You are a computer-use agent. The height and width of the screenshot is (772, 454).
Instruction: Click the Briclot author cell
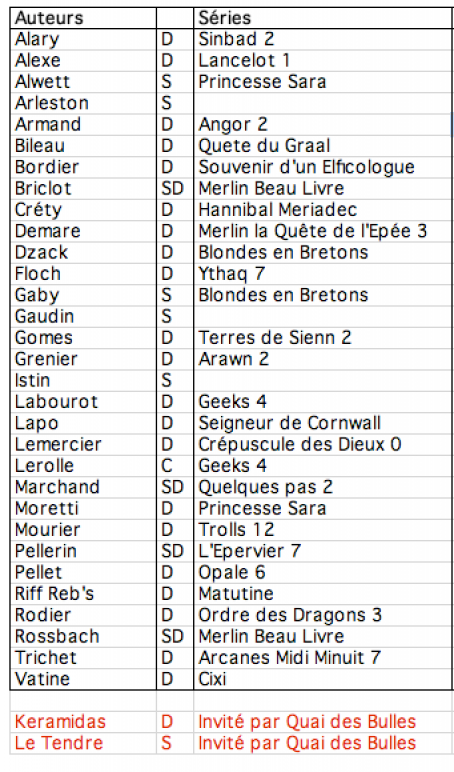coord(83,189)
